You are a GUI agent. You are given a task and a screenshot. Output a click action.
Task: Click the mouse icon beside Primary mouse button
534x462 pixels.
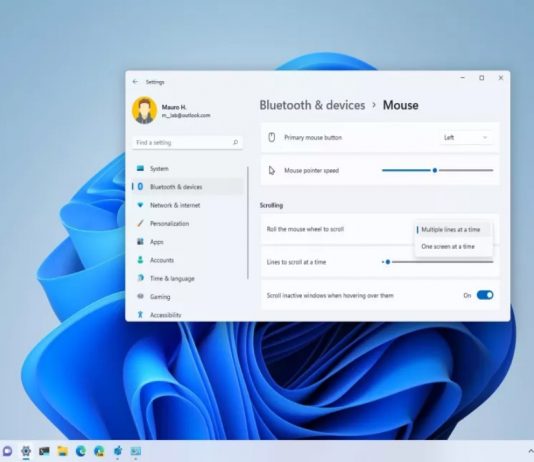click(271, 137)
